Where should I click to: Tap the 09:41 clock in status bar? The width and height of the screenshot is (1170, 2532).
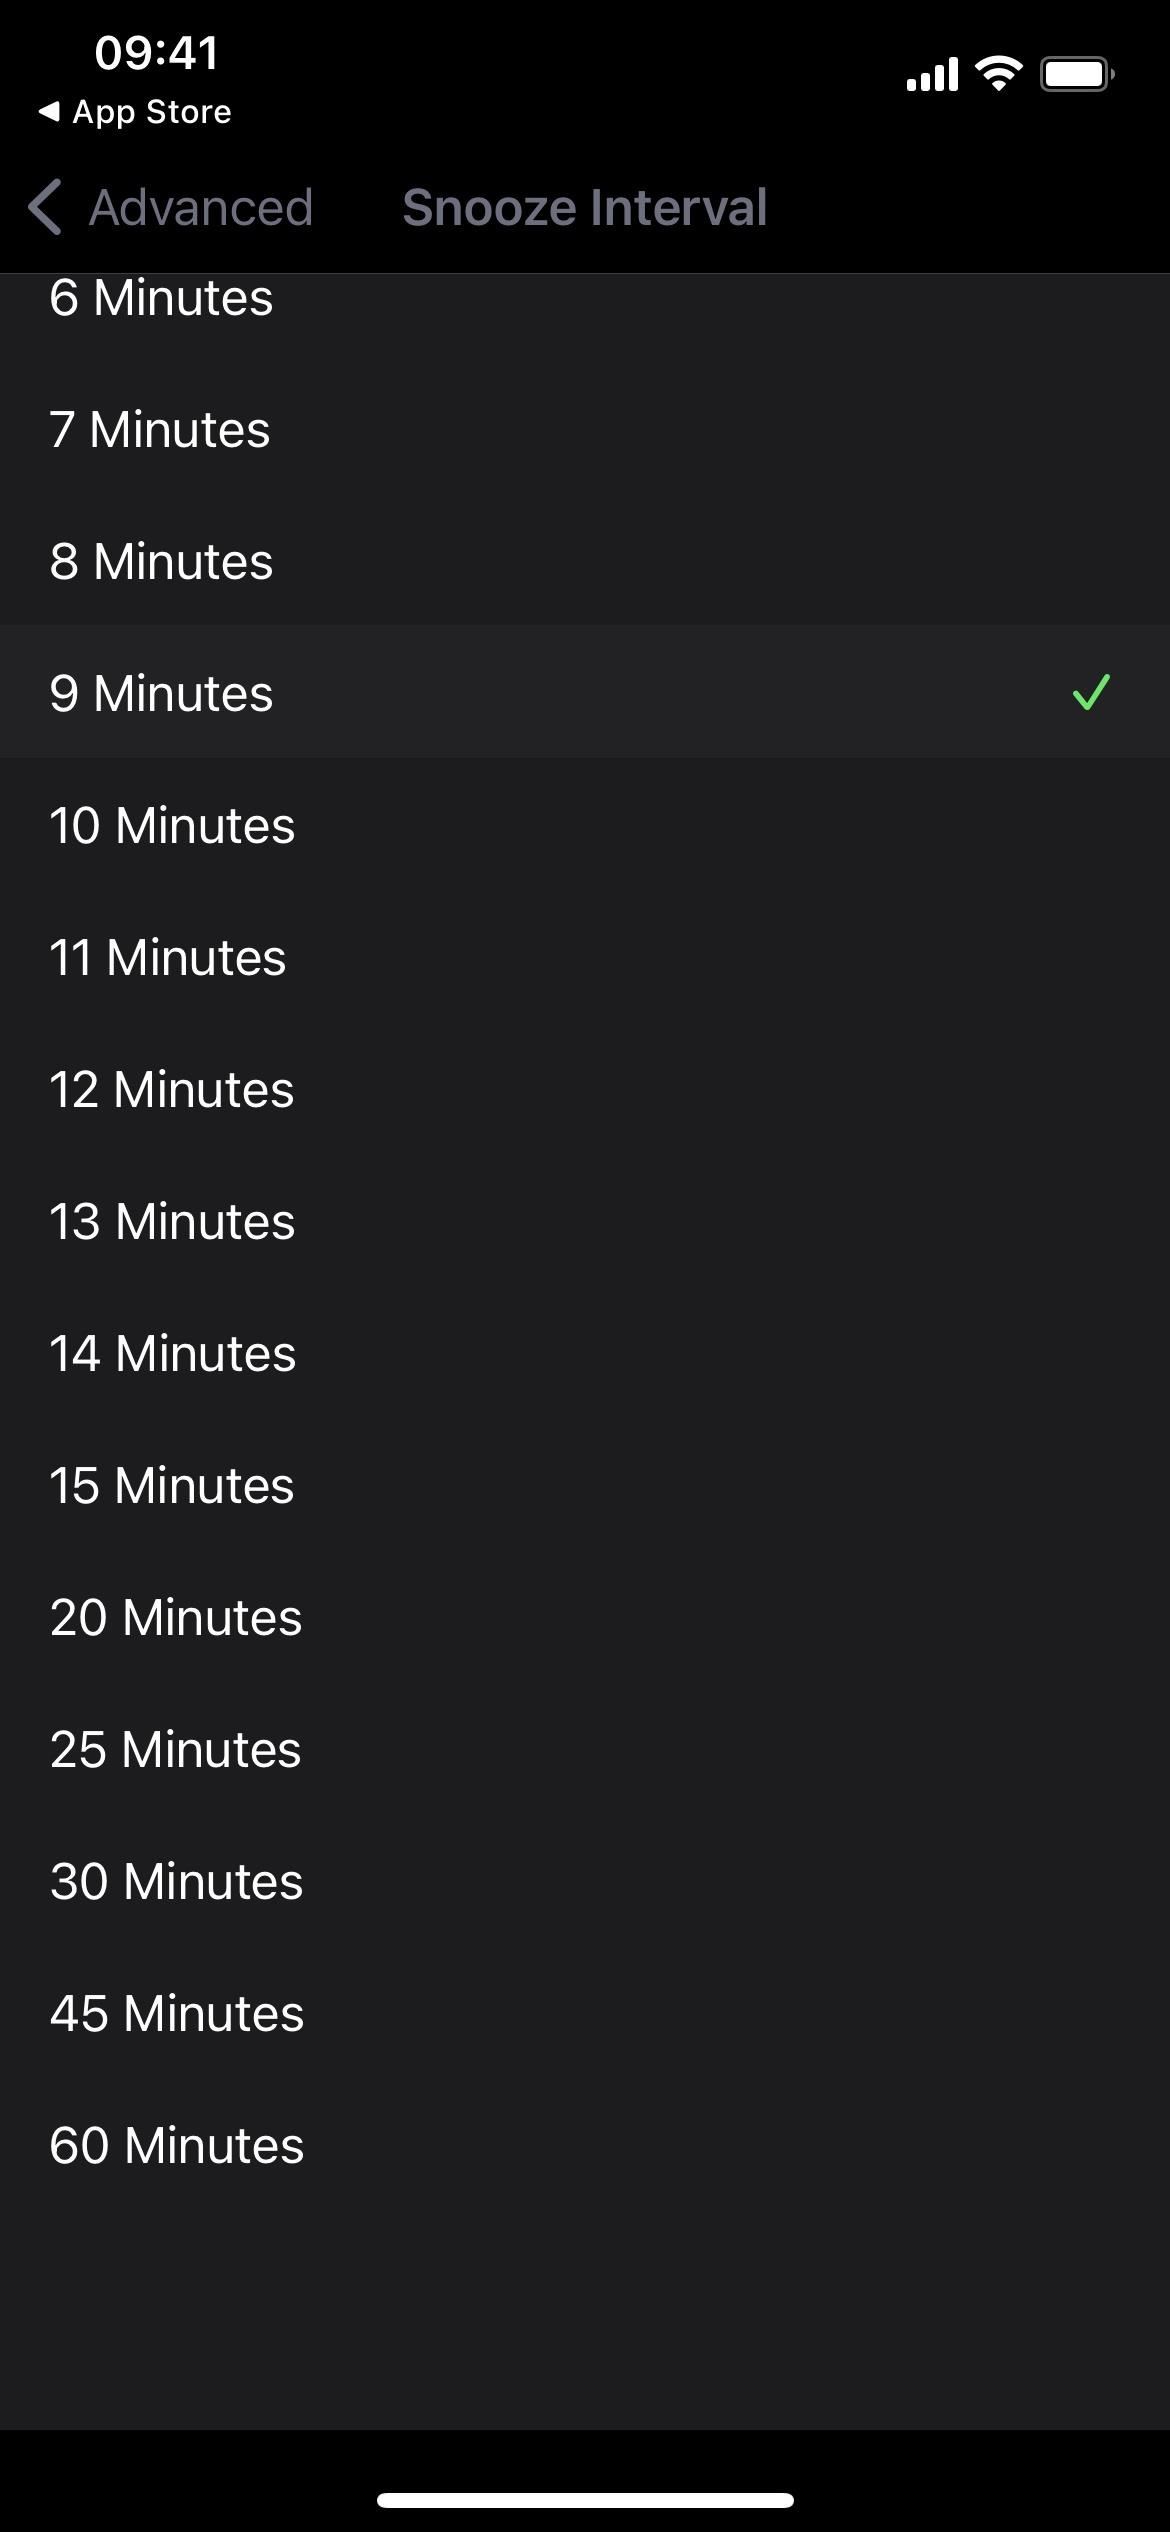tap(157, 53)
